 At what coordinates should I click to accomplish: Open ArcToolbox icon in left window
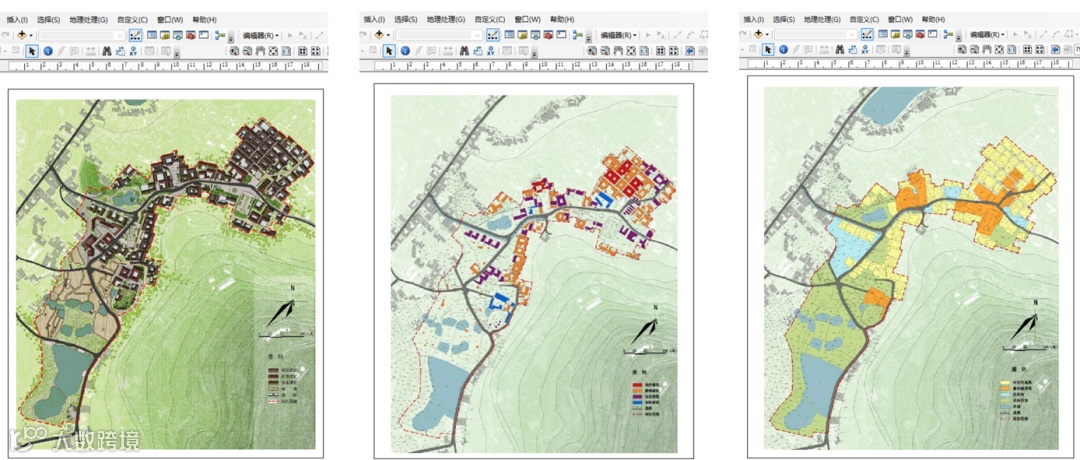click(191, 35)
